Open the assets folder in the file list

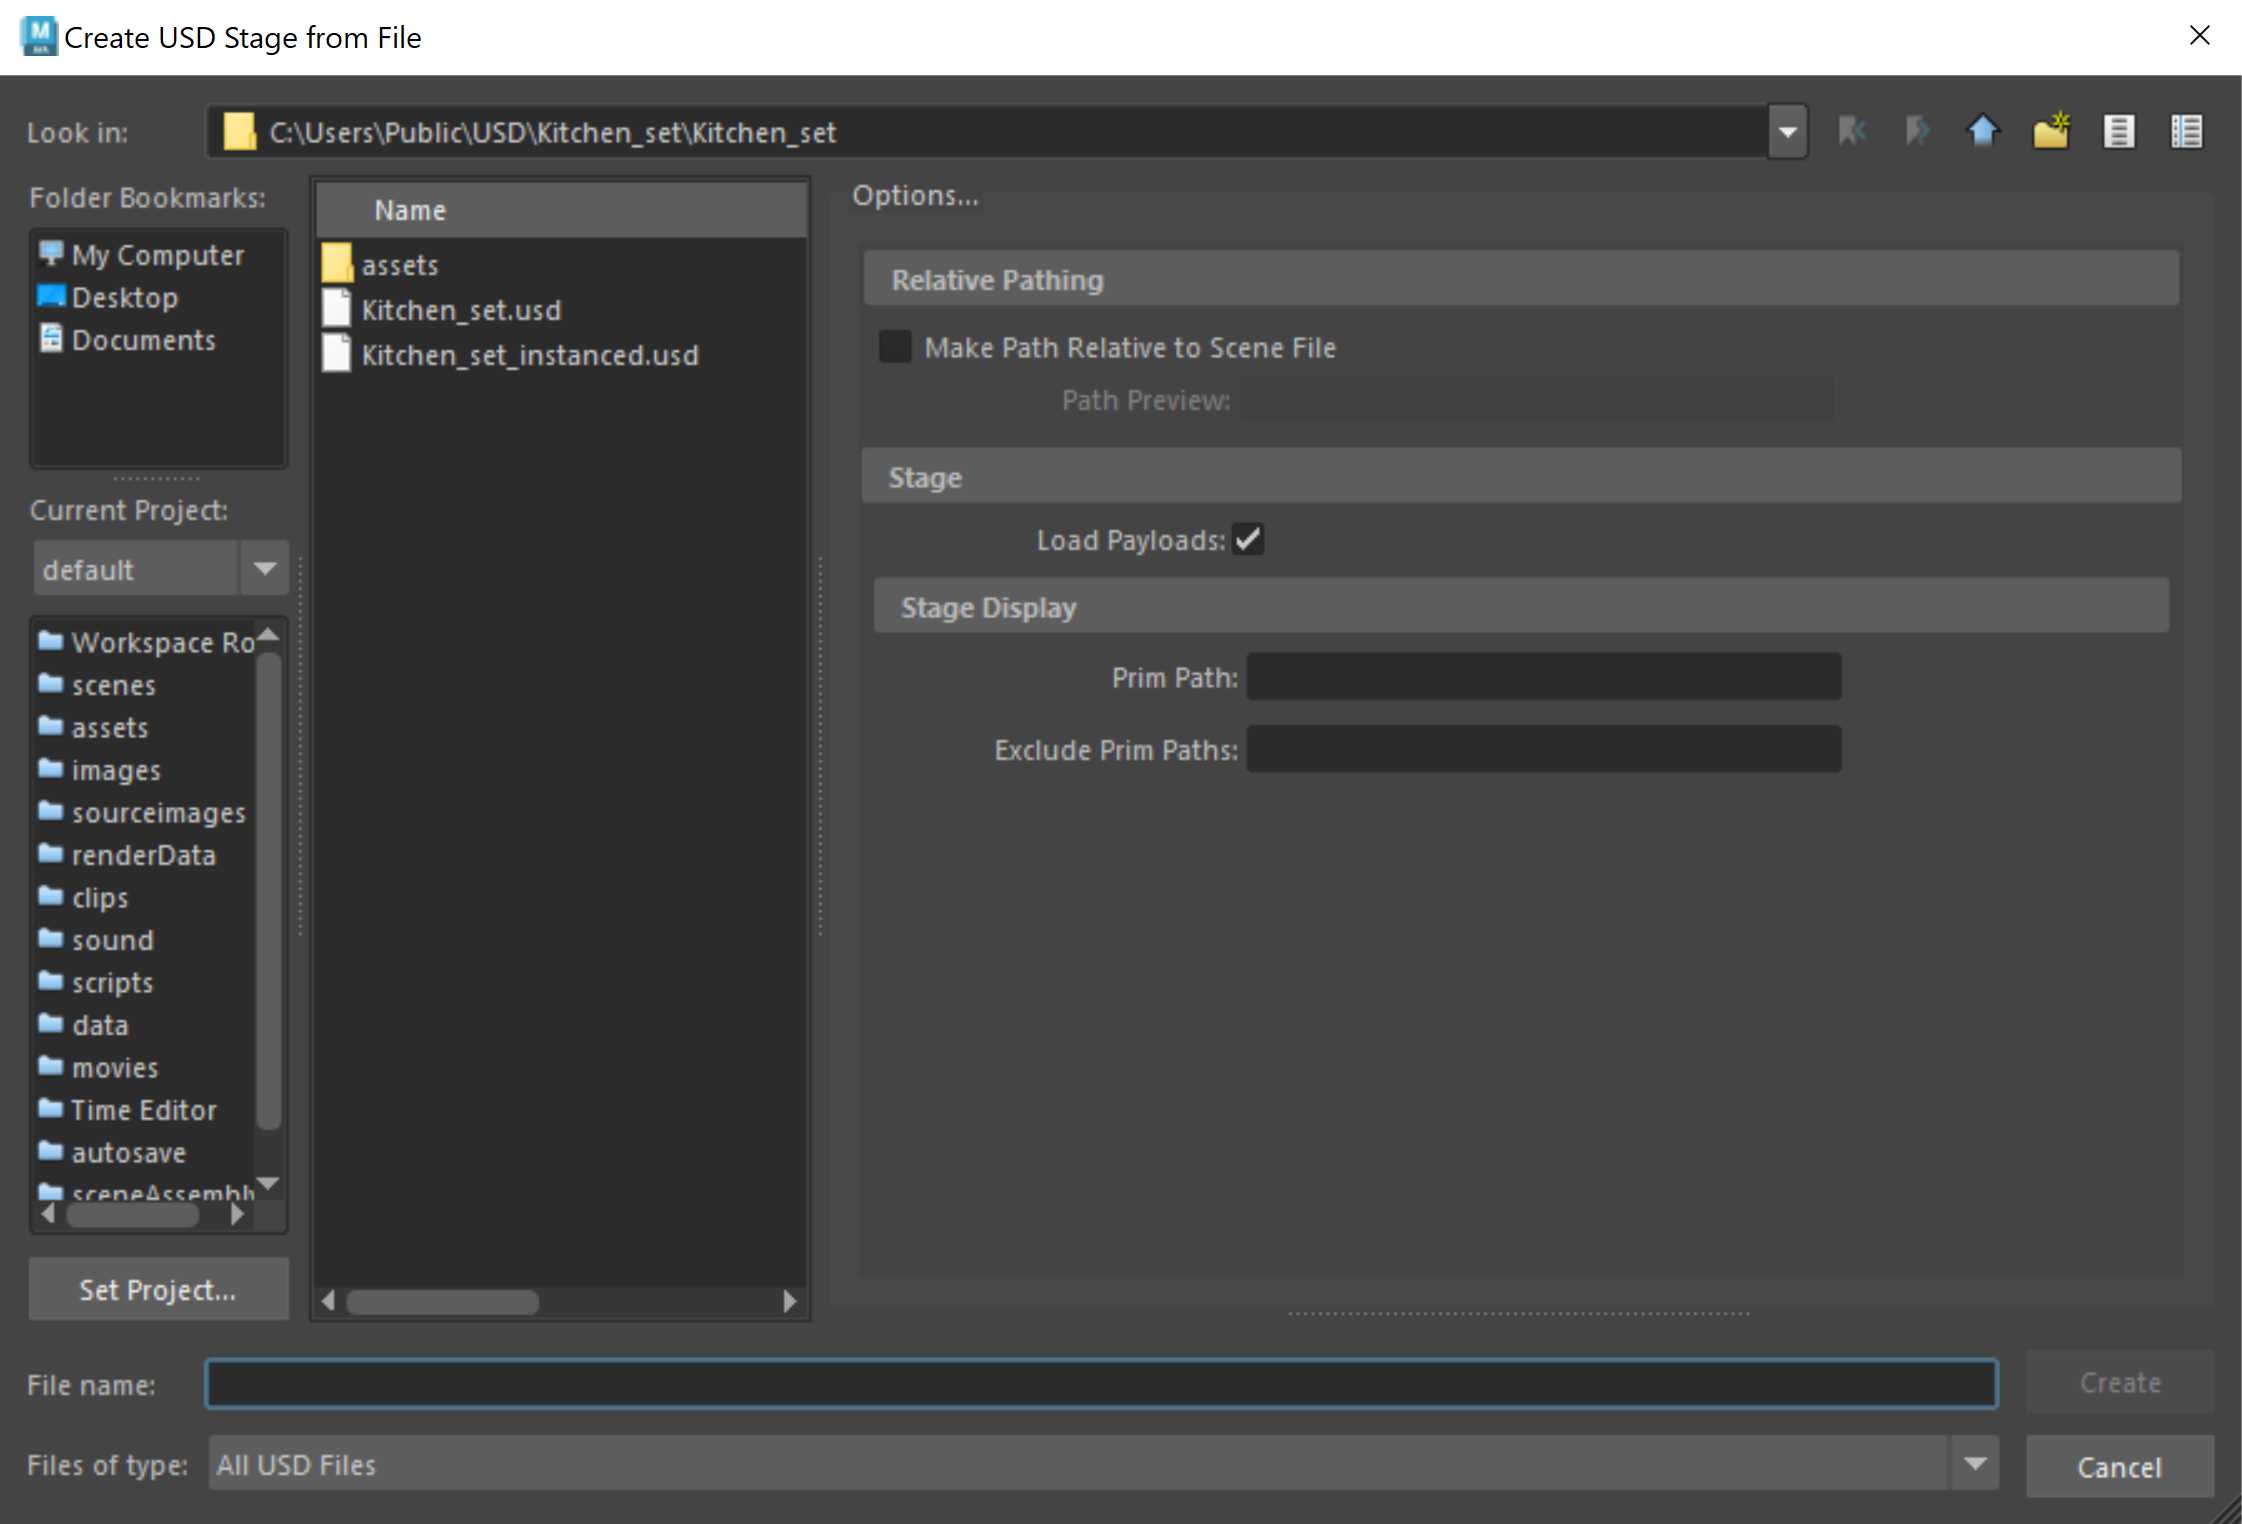(400, 265)
